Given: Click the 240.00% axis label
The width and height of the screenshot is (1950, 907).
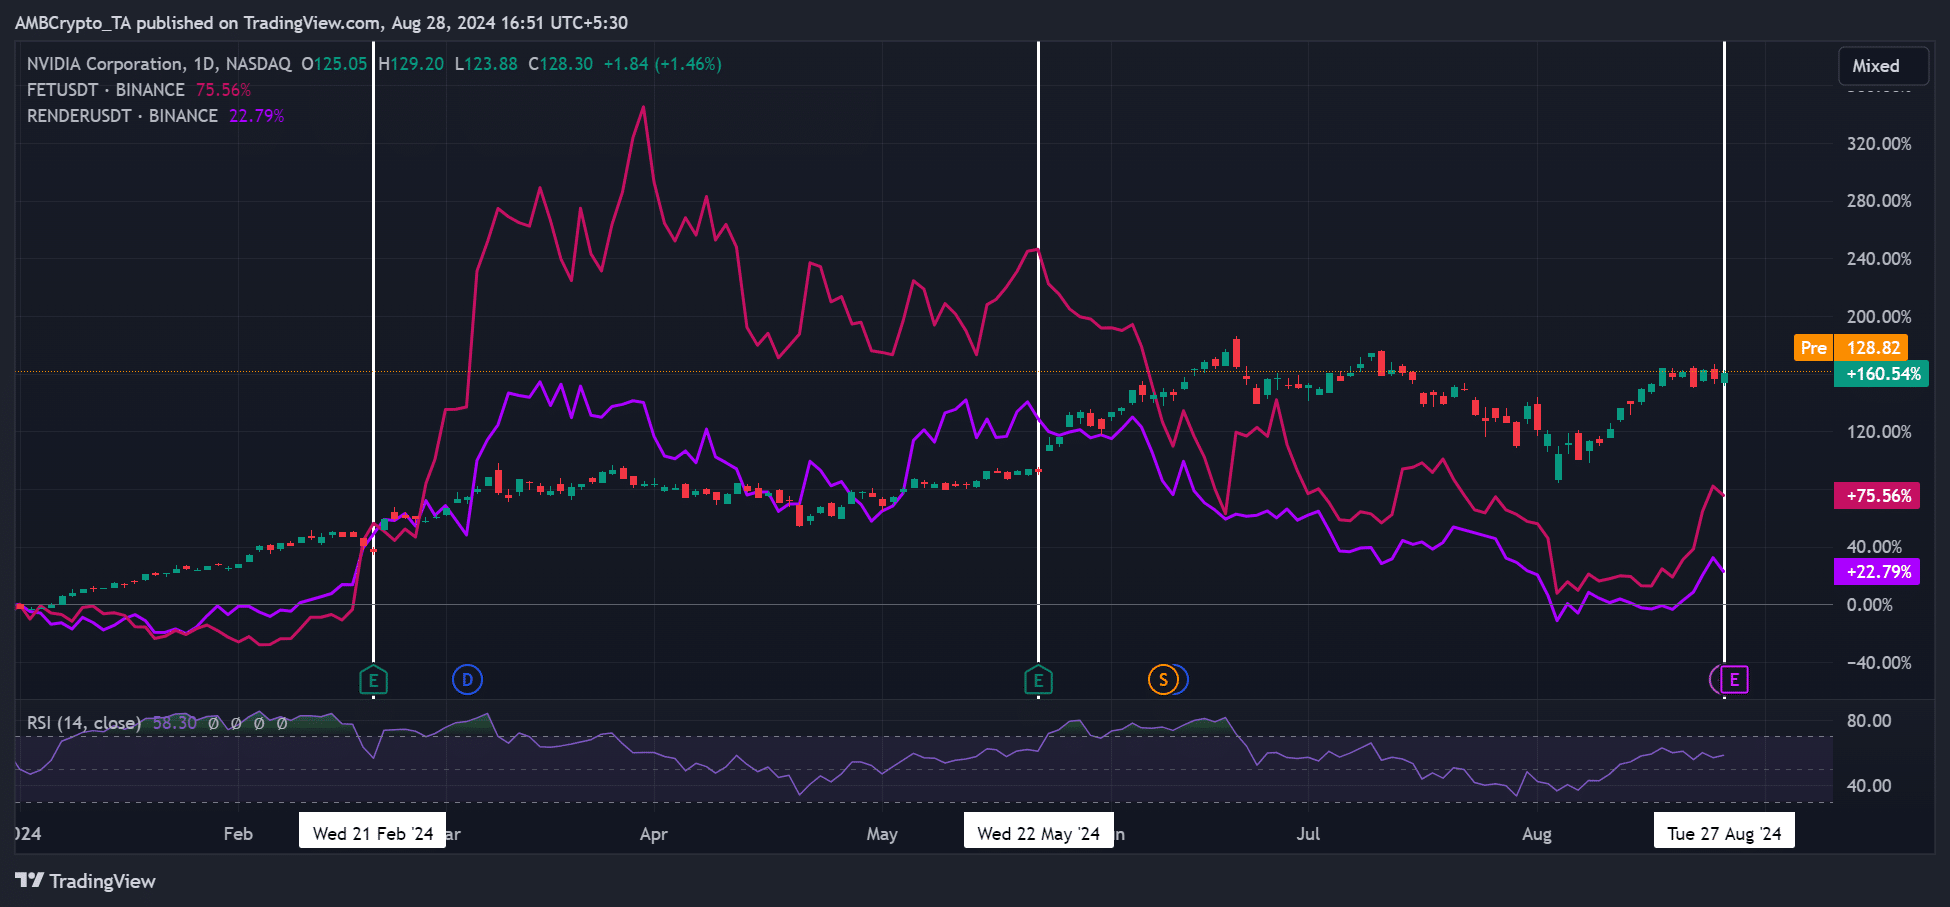Looking at the screenshot, I should (1879, 259).
